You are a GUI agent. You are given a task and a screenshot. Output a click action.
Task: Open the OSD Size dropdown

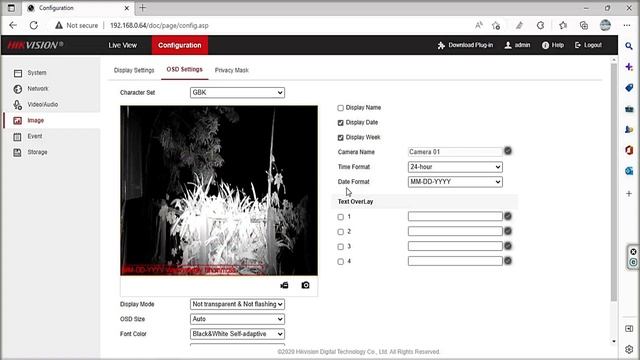click(x=237, y=319)
